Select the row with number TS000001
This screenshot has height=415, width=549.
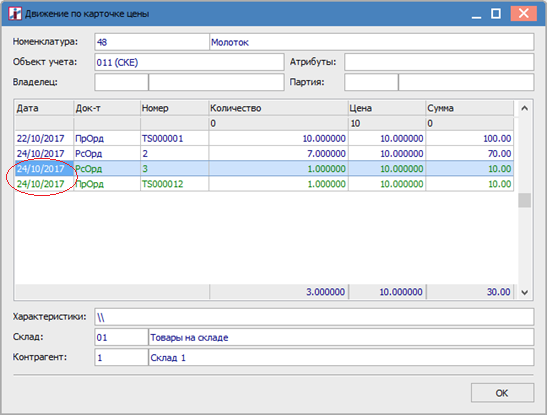(x=264, y=138)
